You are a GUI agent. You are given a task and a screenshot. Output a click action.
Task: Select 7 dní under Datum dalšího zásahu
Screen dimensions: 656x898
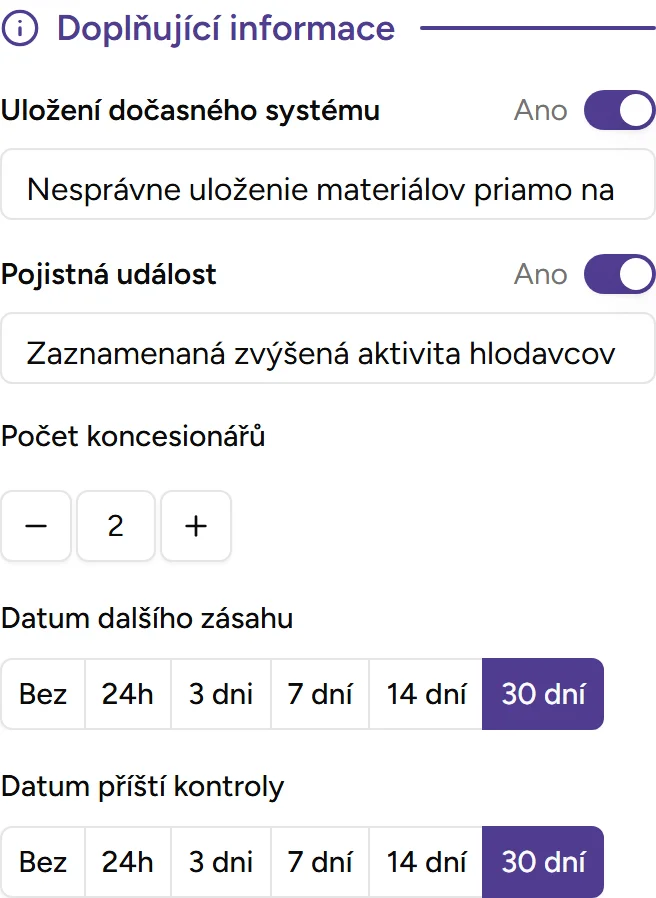coord(319,694)
